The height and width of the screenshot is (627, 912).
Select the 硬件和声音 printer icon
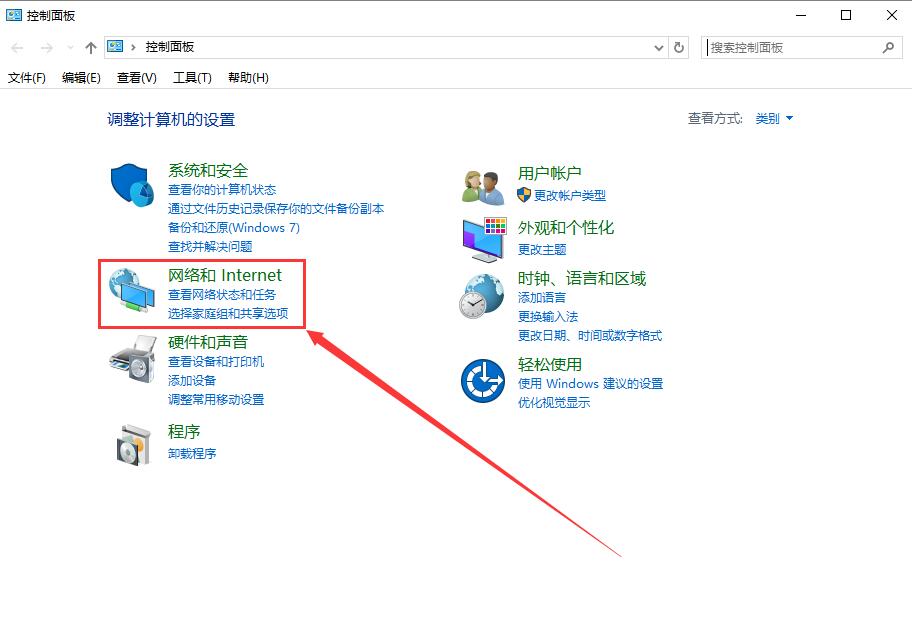[x=131, y=360]
